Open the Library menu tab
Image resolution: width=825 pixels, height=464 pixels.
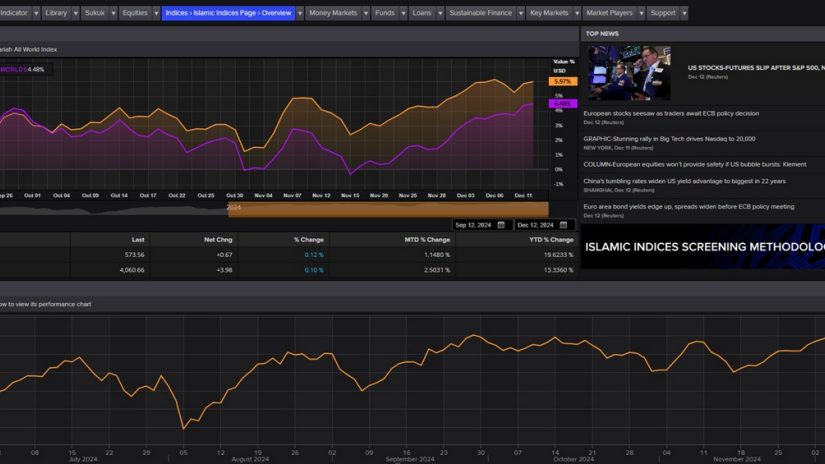(56, 13)
